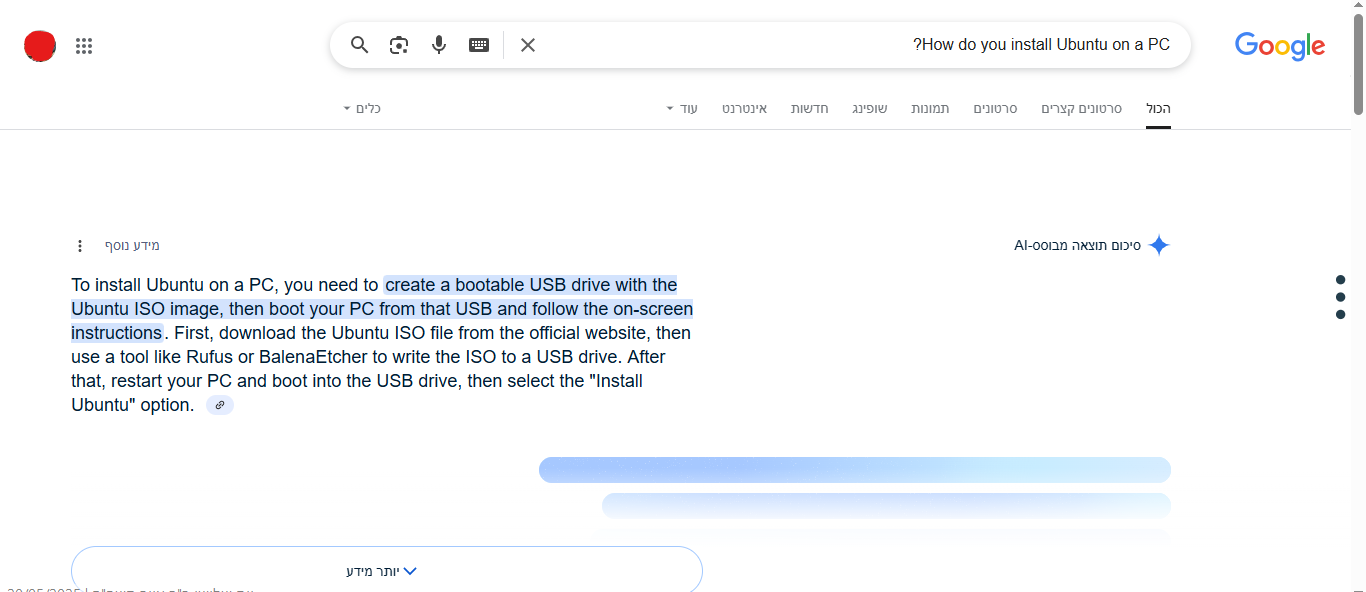
Task: Select the הכול results tab
Action: 1158,108
